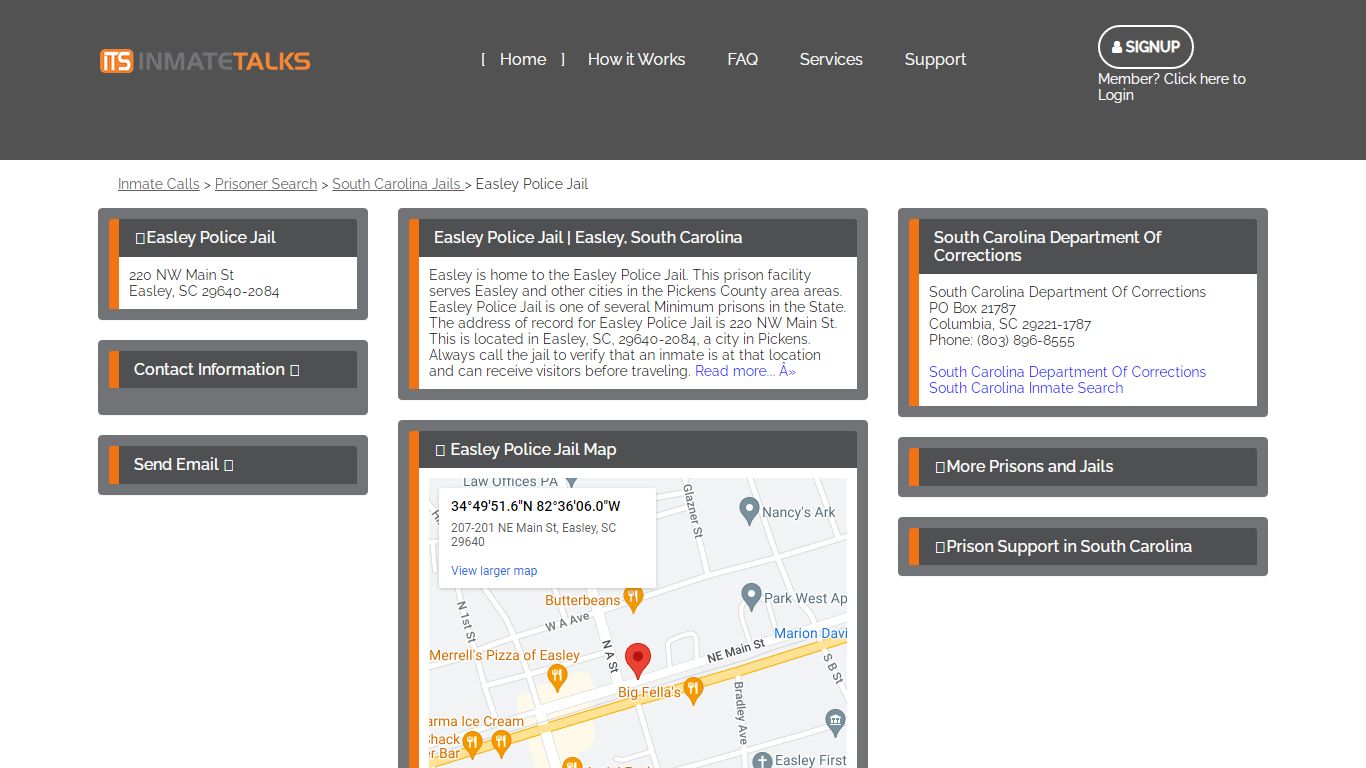Open View larger map link
Image resolution: width=1366 pixels, height=768 pixels.
pos(494,571)
